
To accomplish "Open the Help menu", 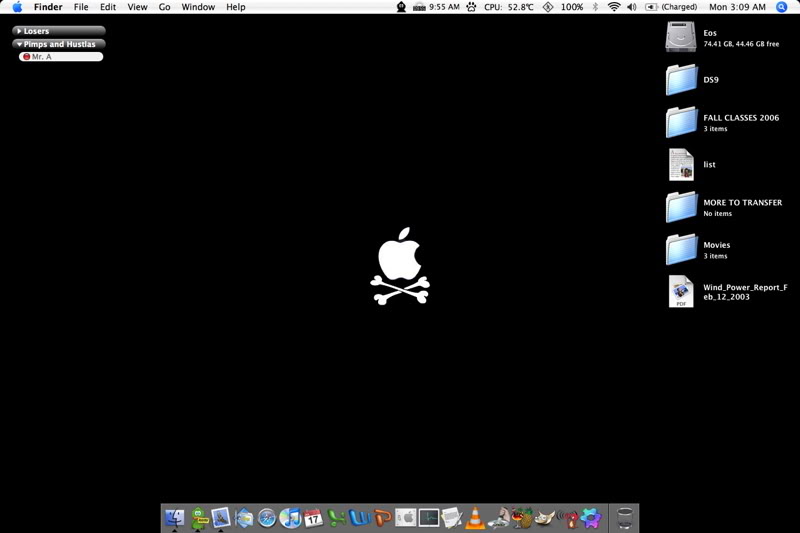I will (236, 7).
